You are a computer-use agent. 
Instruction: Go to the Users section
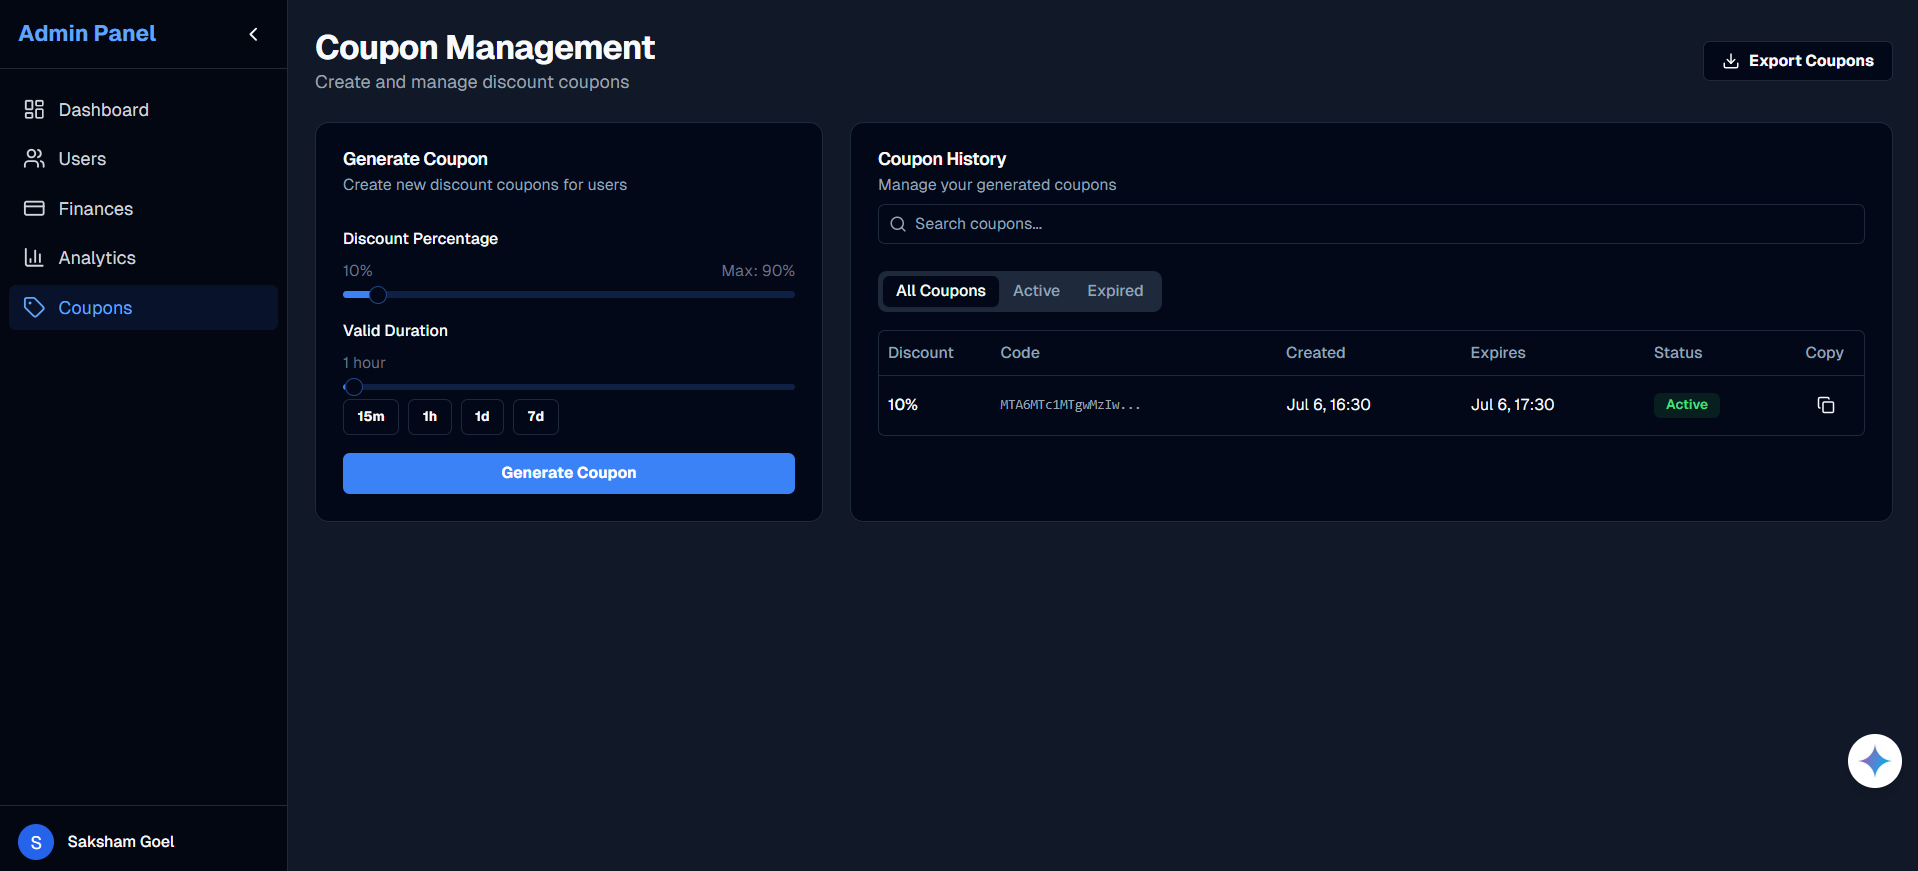pyautogui.click(x=143, y=158)
